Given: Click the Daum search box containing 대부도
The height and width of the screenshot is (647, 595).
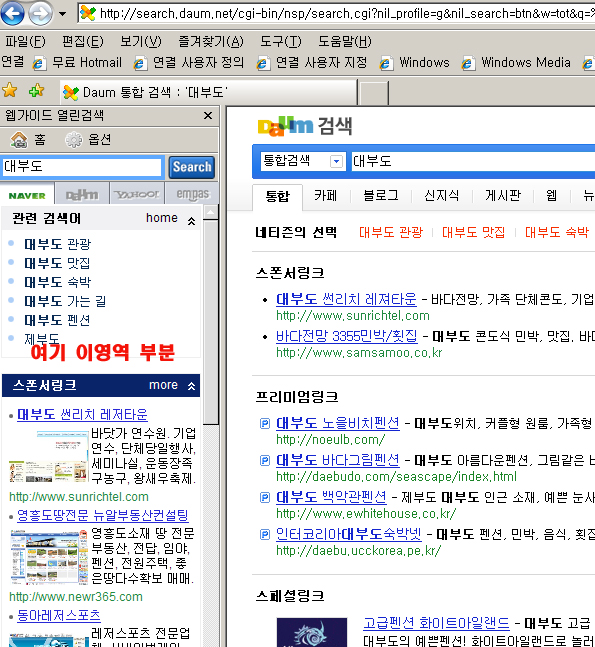Looking at the screenshot, I should click(x=473, y=161).
